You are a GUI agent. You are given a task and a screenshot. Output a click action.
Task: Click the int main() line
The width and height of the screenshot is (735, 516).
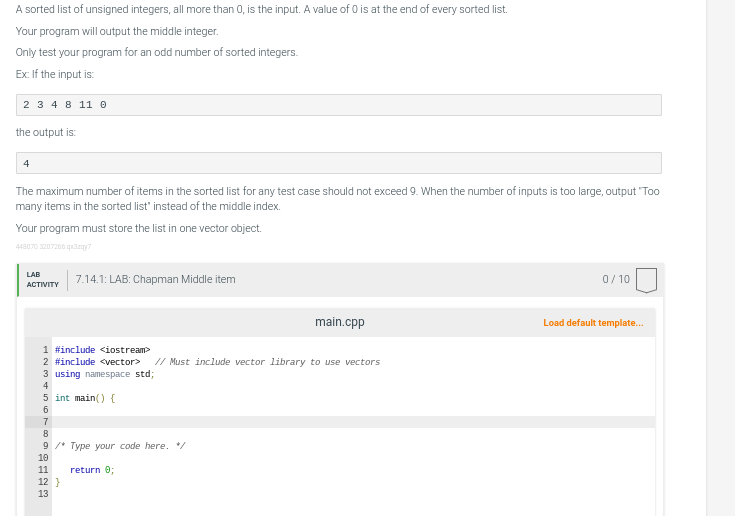[x=85, y=398]
